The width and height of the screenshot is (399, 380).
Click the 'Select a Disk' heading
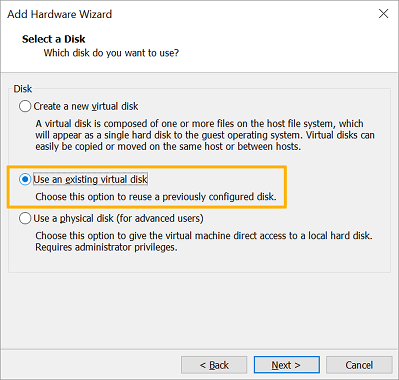[x=54, y=39]
